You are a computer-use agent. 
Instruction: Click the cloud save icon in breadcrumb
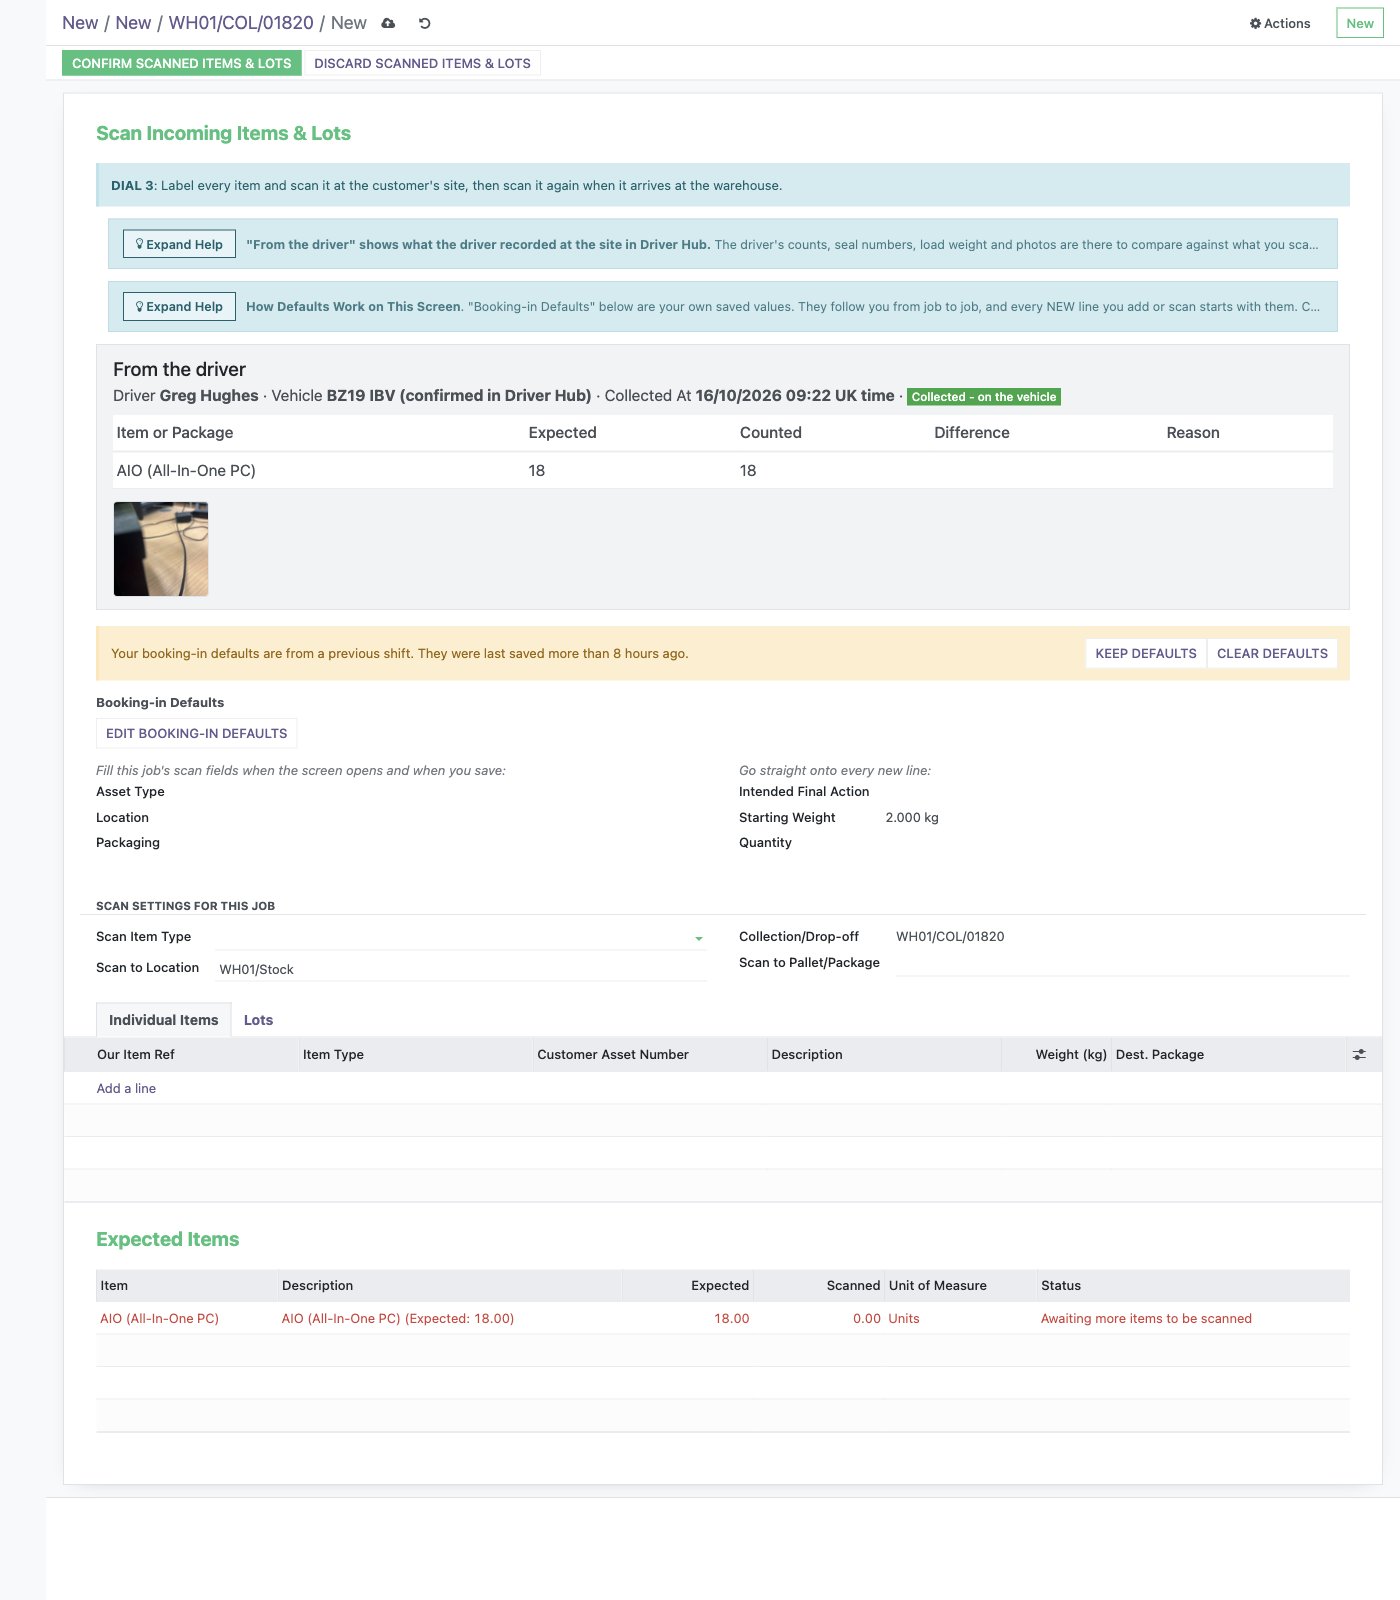click(x=388, y=23)
